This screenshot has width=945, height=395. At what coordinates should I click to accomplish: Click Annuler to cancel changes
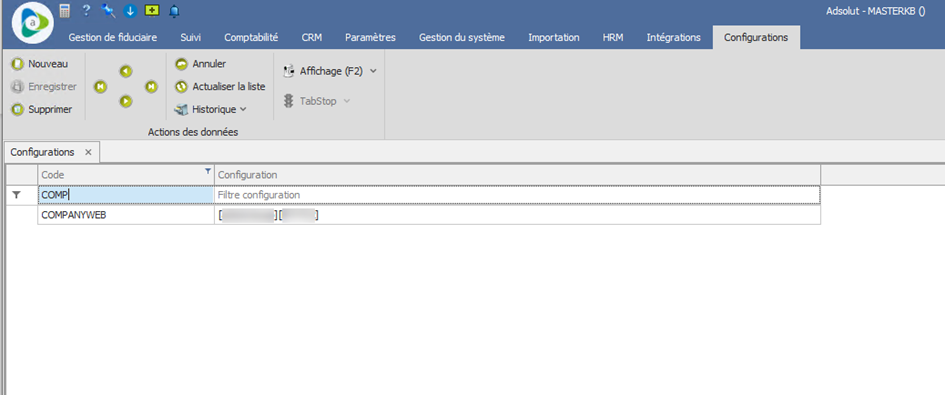[201, 64]
